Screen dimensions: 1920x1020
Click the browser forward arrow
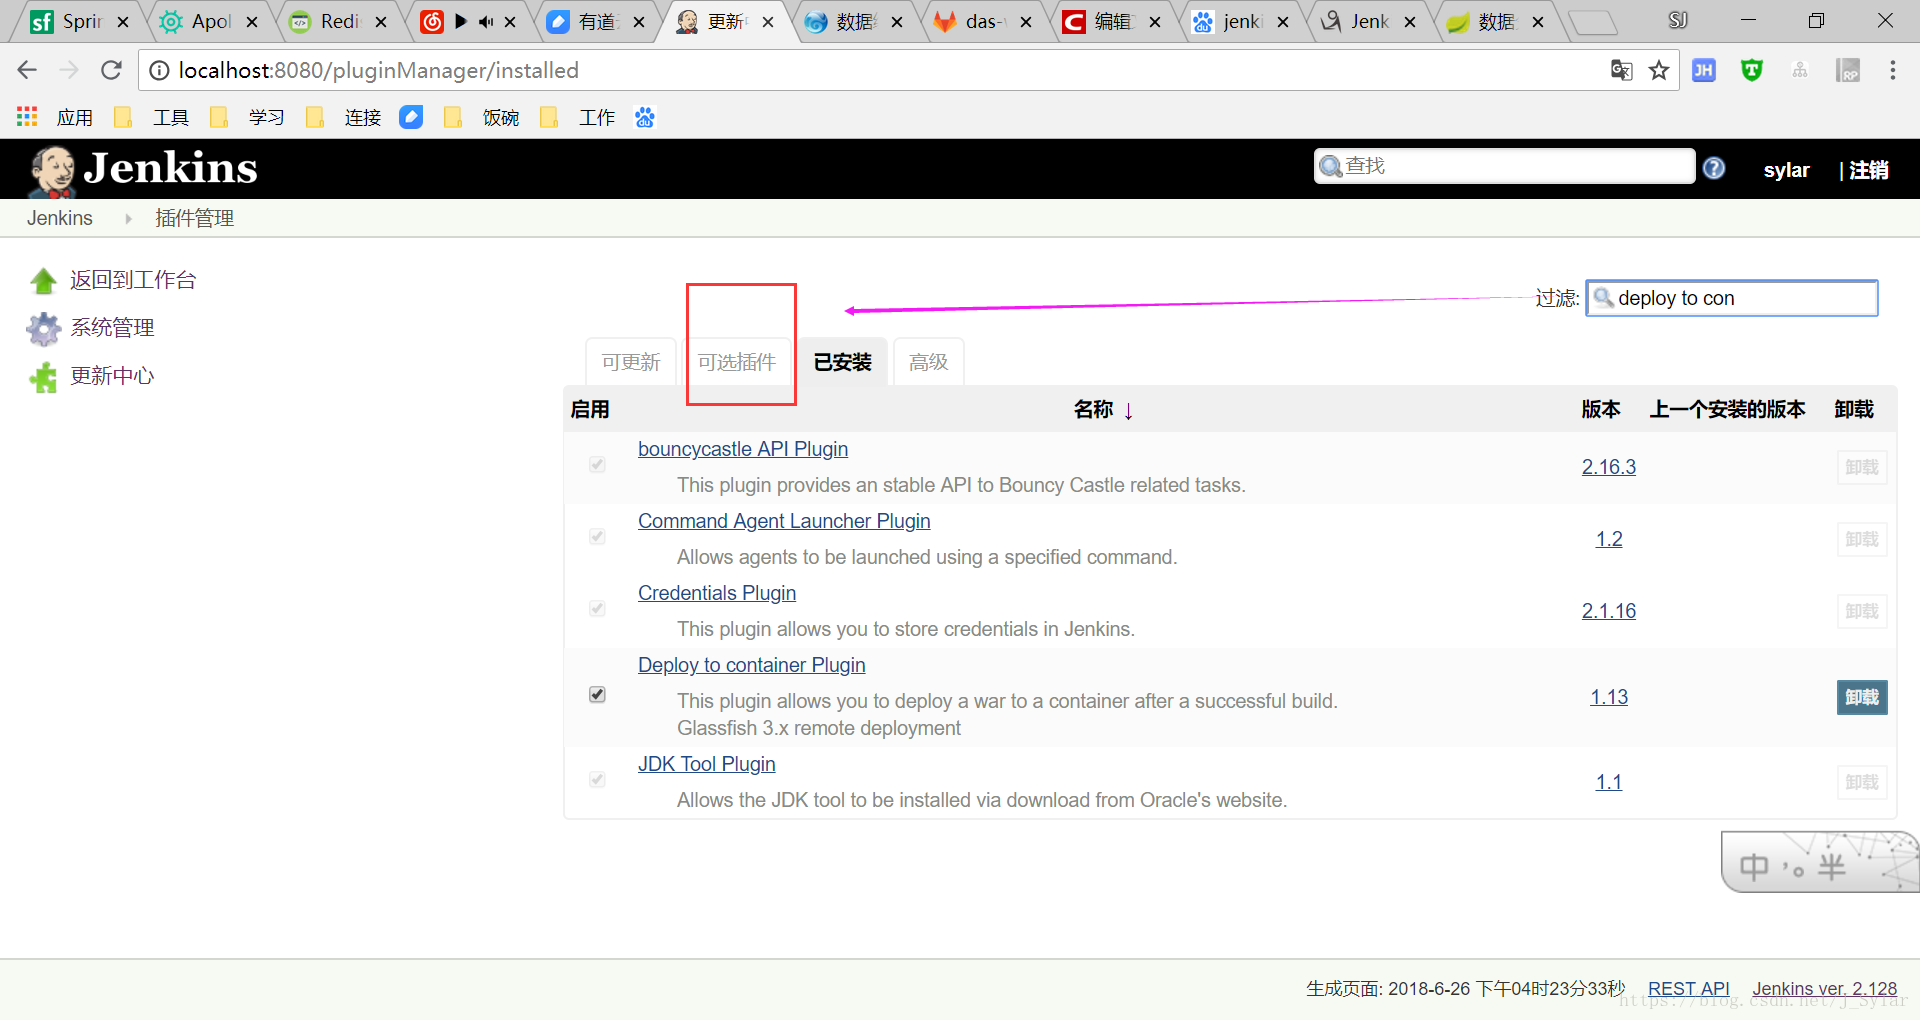click(69, 70)
